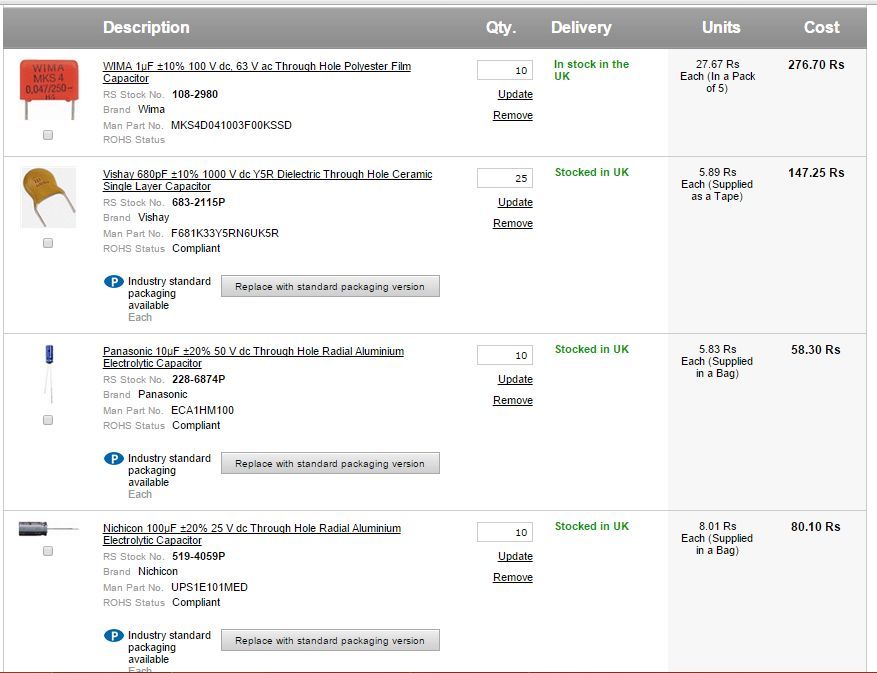Click the 276.70 Rs cost value
This screenshot has height=673, width=877.
pos(816,65)
